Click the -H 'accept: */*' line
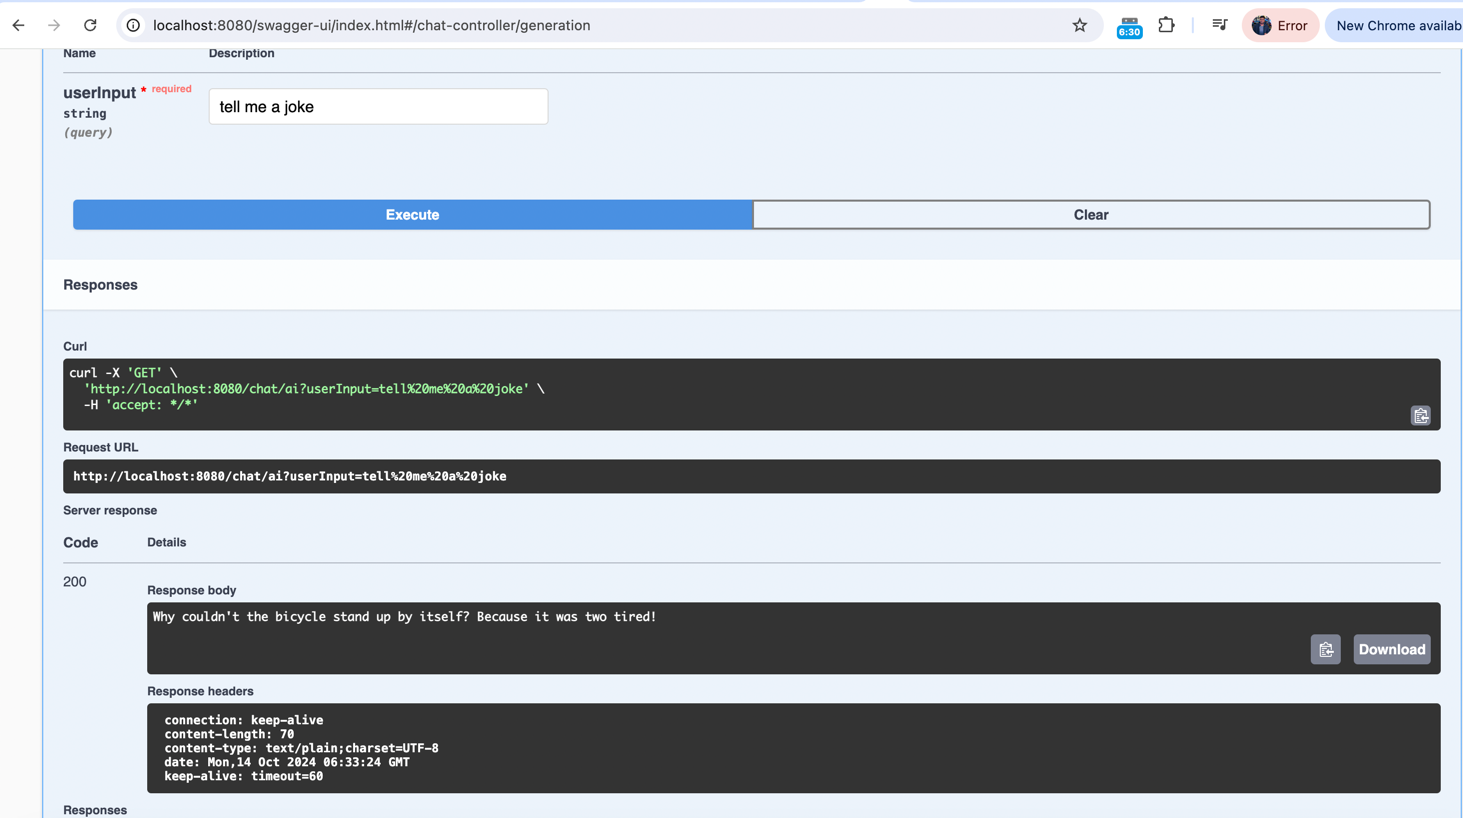The image size is (1463, 818). 141,405
